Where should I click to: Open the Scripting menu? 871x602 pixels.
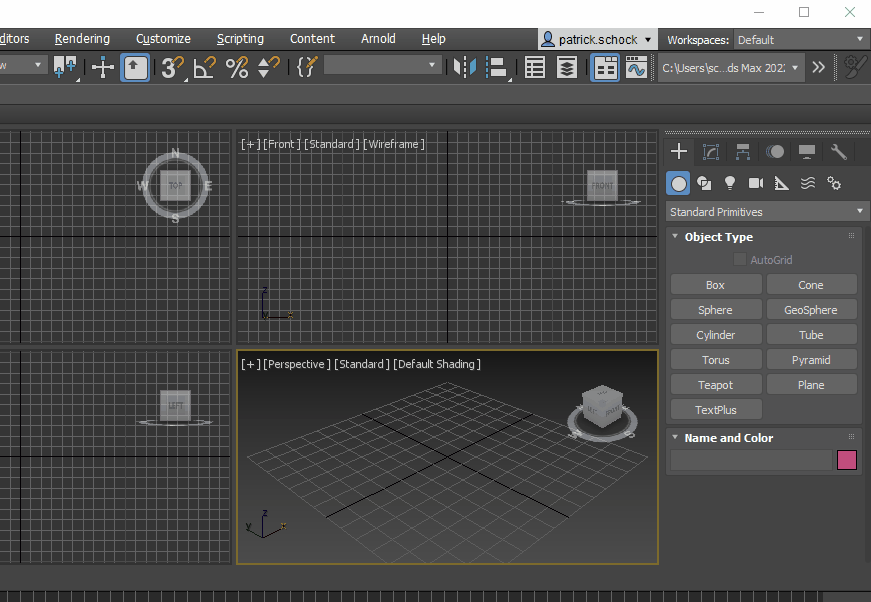[240, 39]
